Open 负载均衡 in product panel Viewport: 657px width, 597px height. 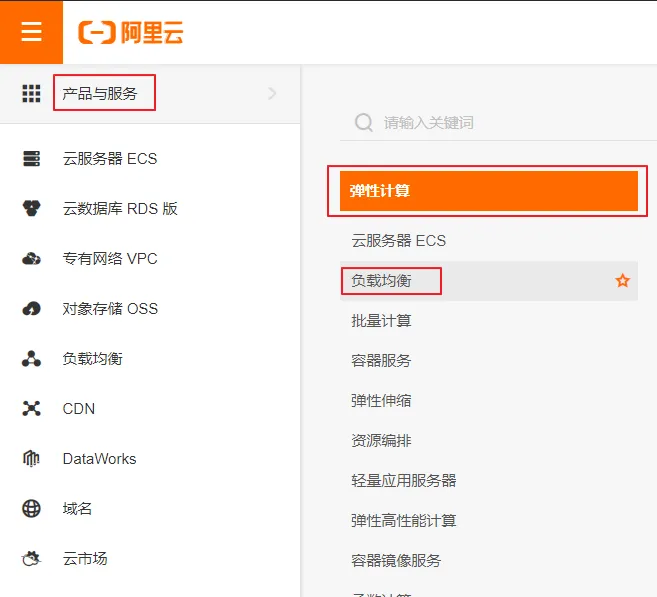pyautogui.click(x=381, y=281)
